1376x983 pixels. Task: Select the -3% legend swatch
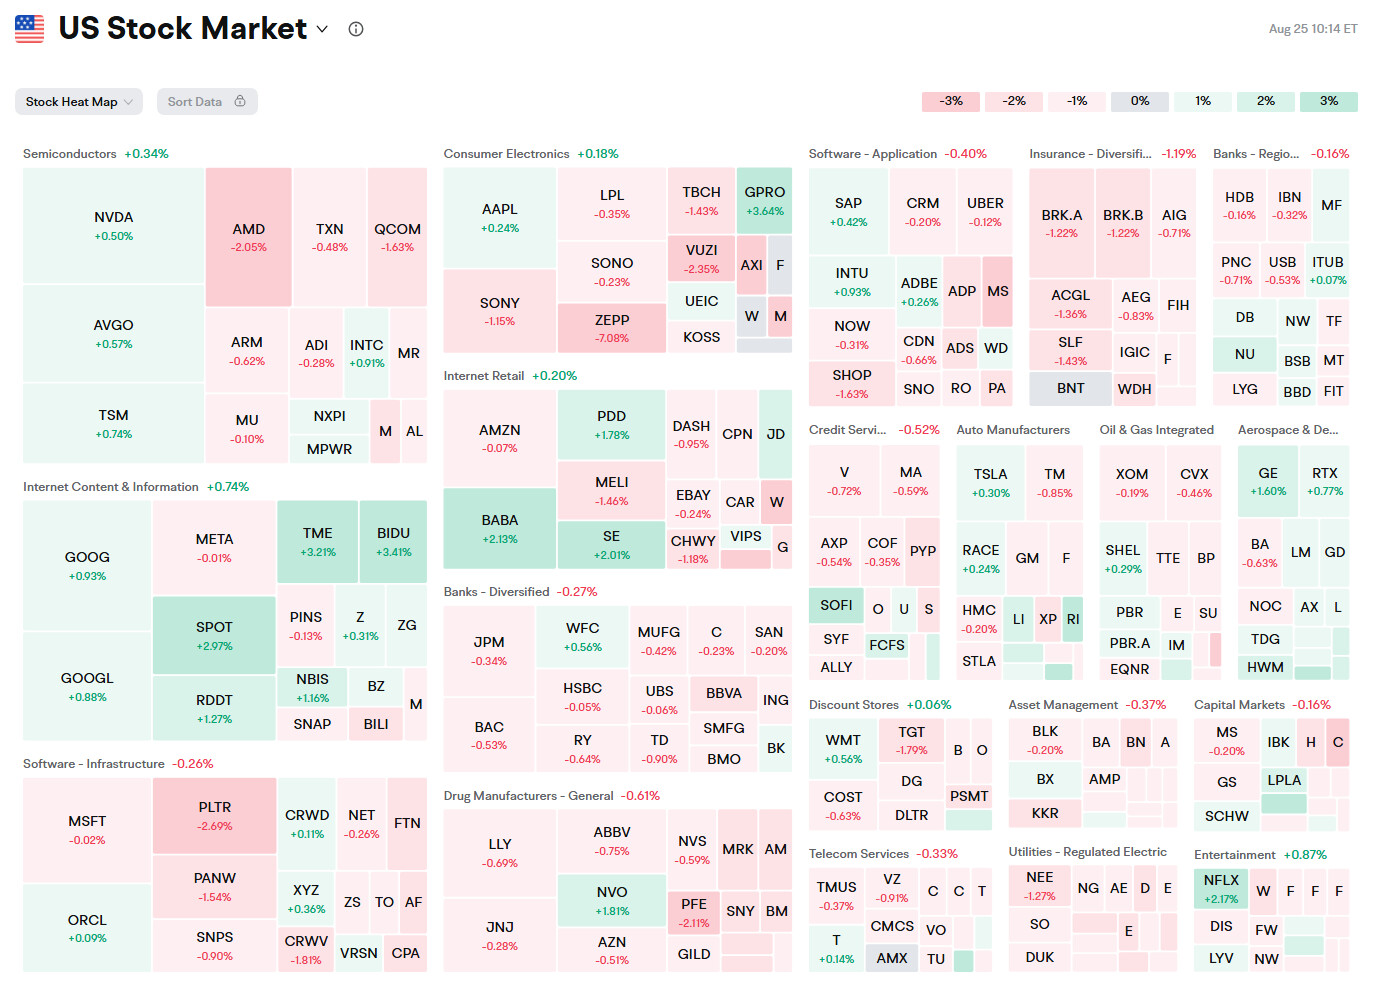[951, 101]
